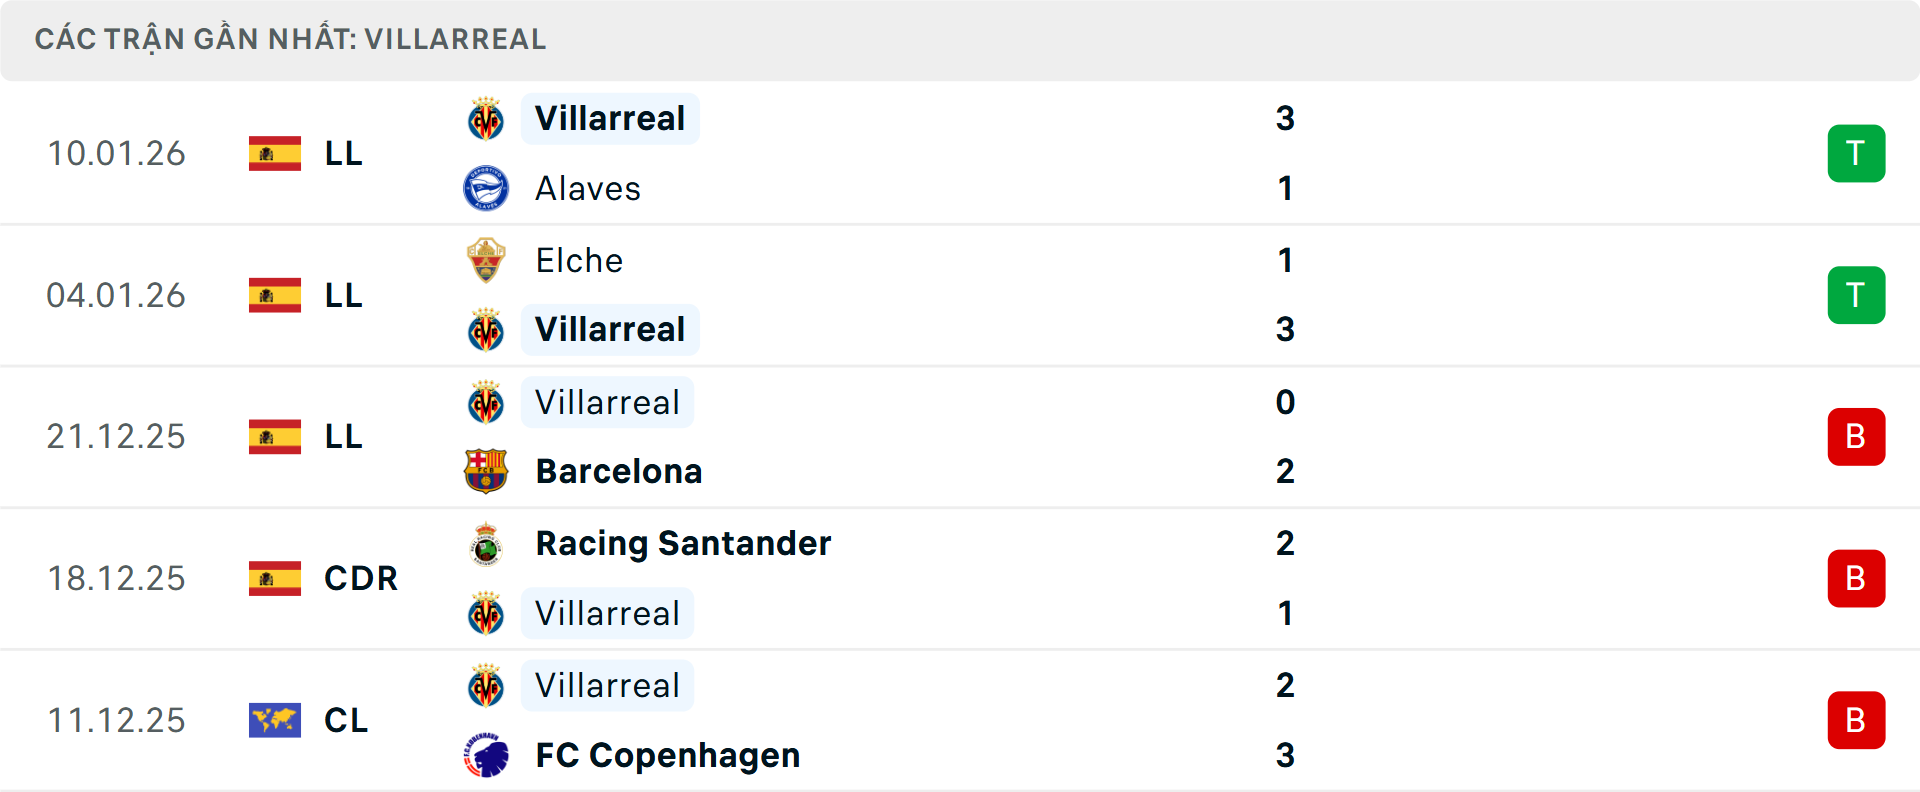Open the Racing Santander team link
The image size is (1920, 792).
pyautogui.click(x=683, y=544)
